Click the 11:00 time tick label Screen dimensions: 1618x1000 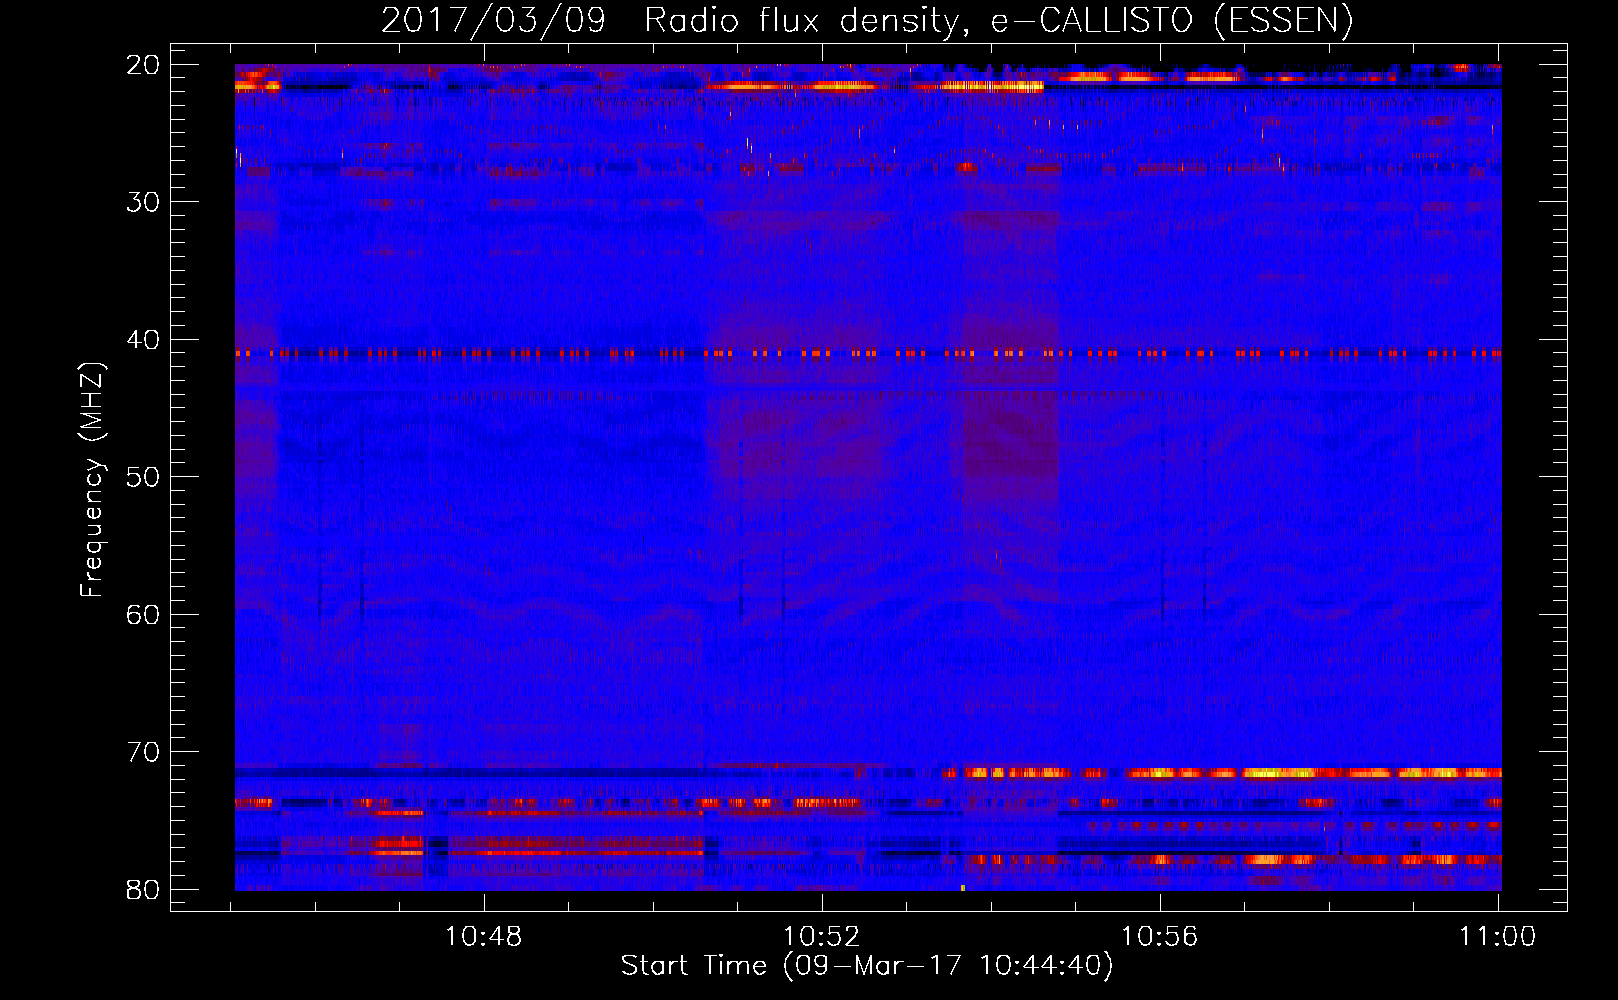1497,937
